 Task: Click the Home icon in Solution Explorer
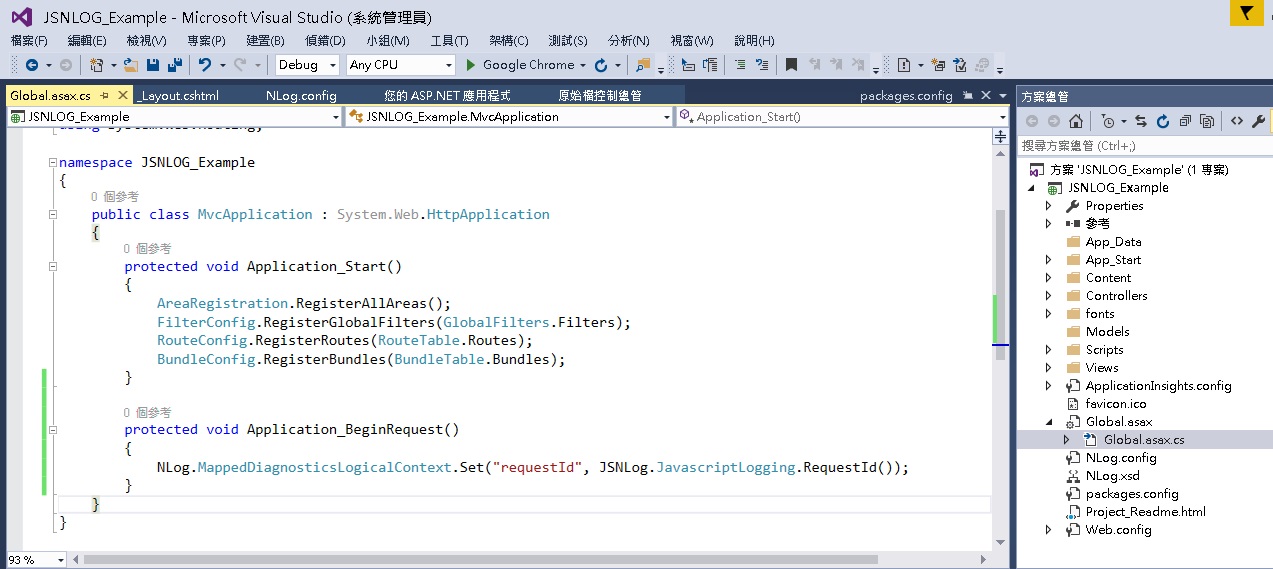pos(1075,121)
